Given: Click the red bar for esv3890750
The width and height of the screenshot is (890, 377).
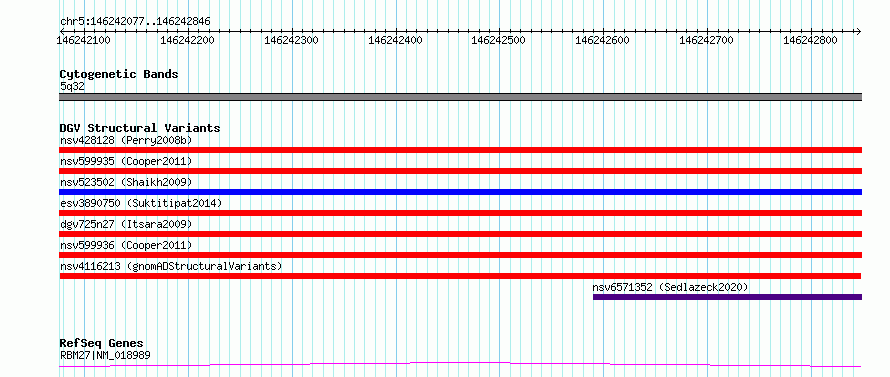Looking at the screenshot, I should click(460, 213).
